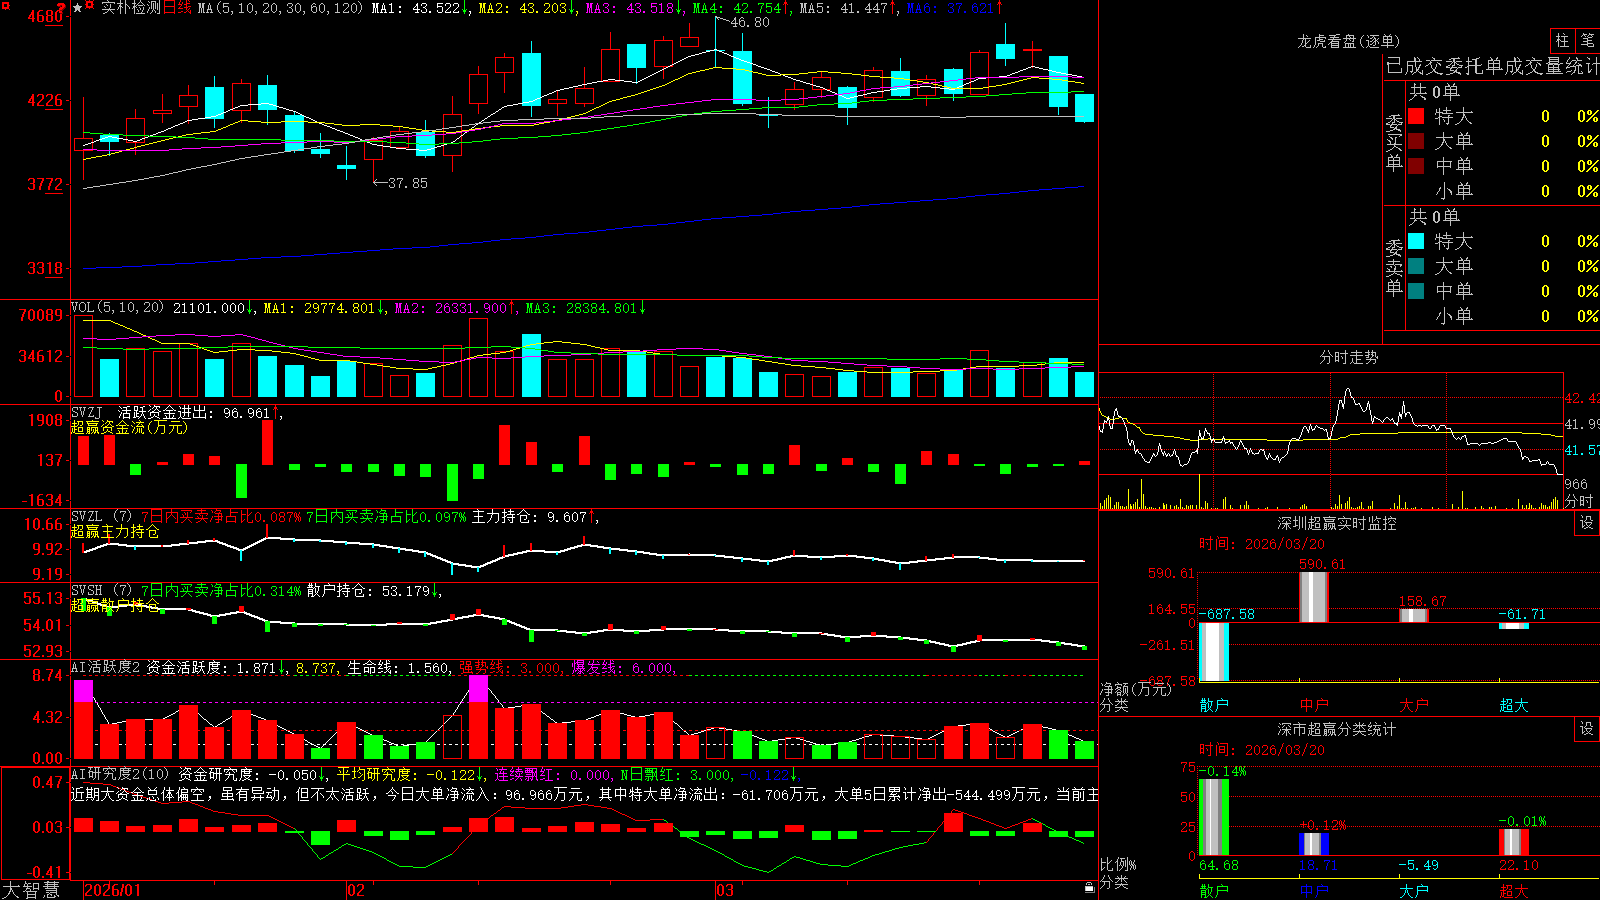Click the 中户 bar labeled 590.61
The width and height of the screenshot is (1600, 900).
pyautogui.click(x=1314, y=597)
